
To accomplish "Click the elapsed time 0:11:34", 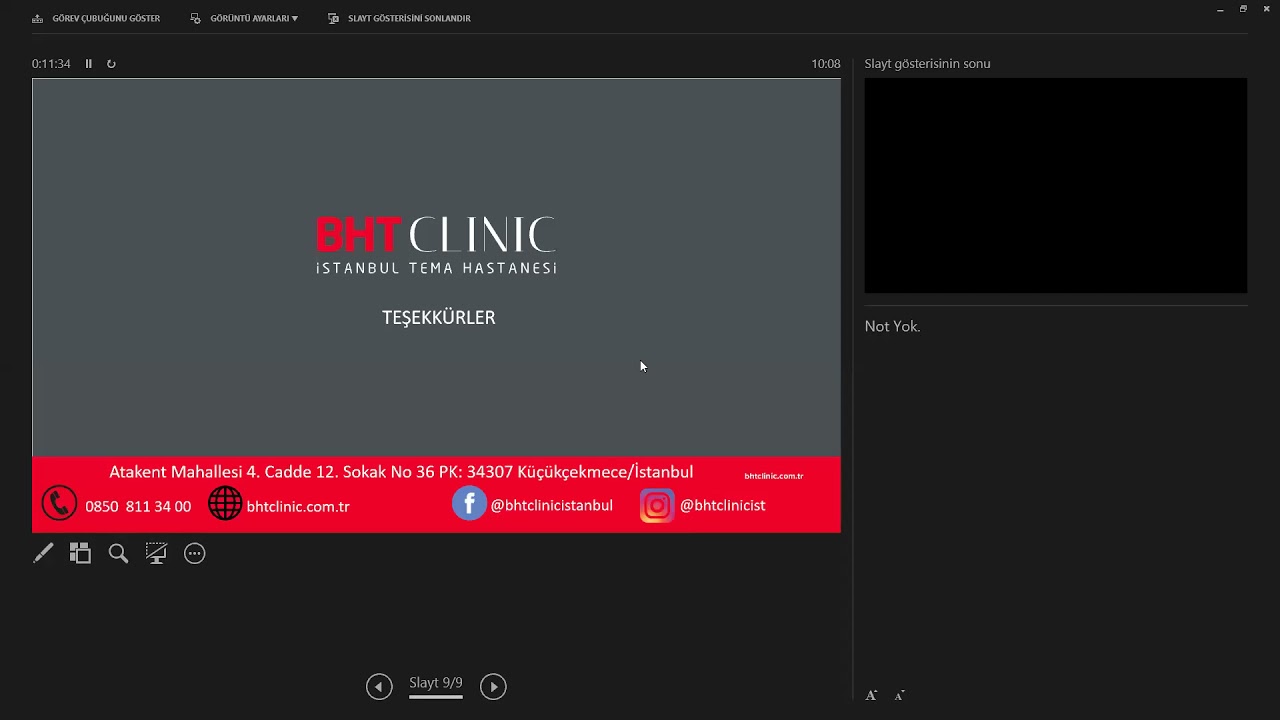I will 51,64.
